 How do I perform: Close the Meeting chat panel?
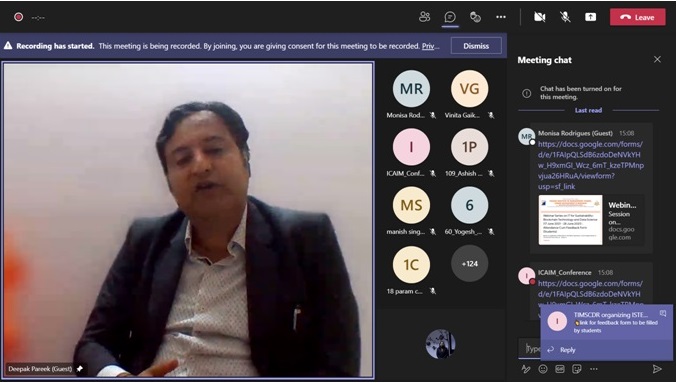pyautogui.click(x=657, y=60)
